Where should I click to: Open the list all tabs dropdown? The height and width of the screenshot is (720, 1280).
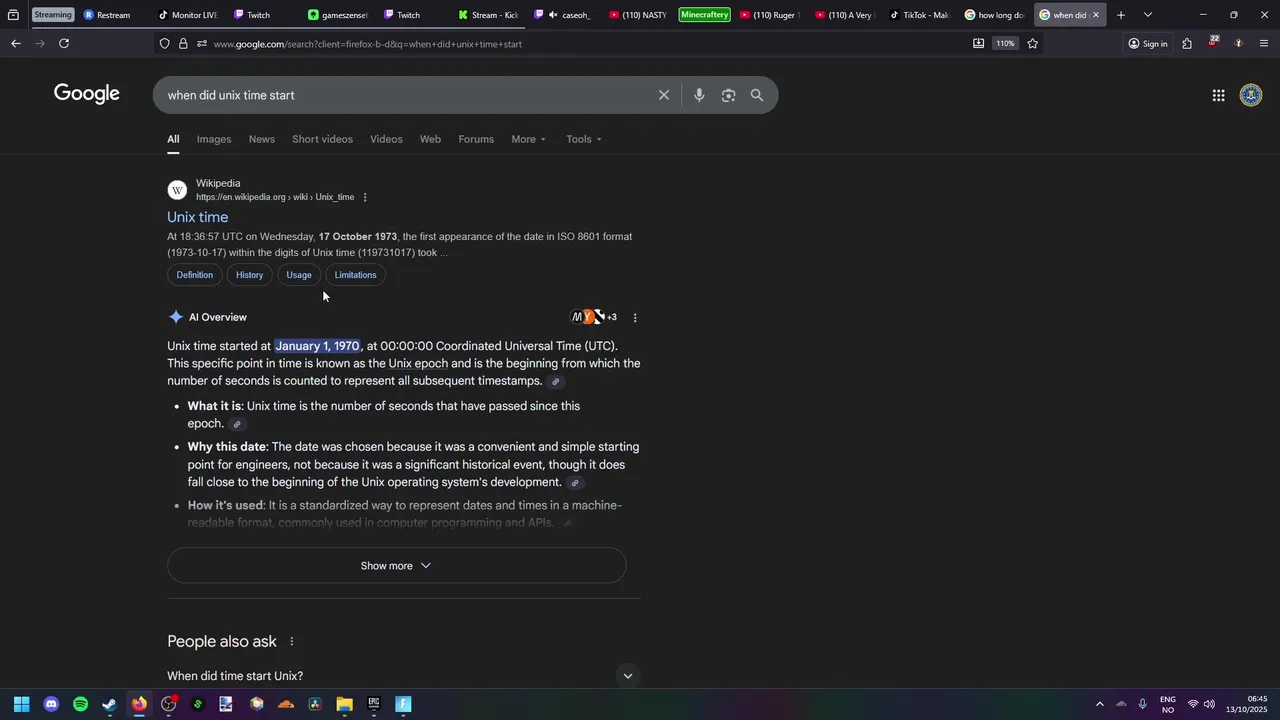tap(1148, 15)
